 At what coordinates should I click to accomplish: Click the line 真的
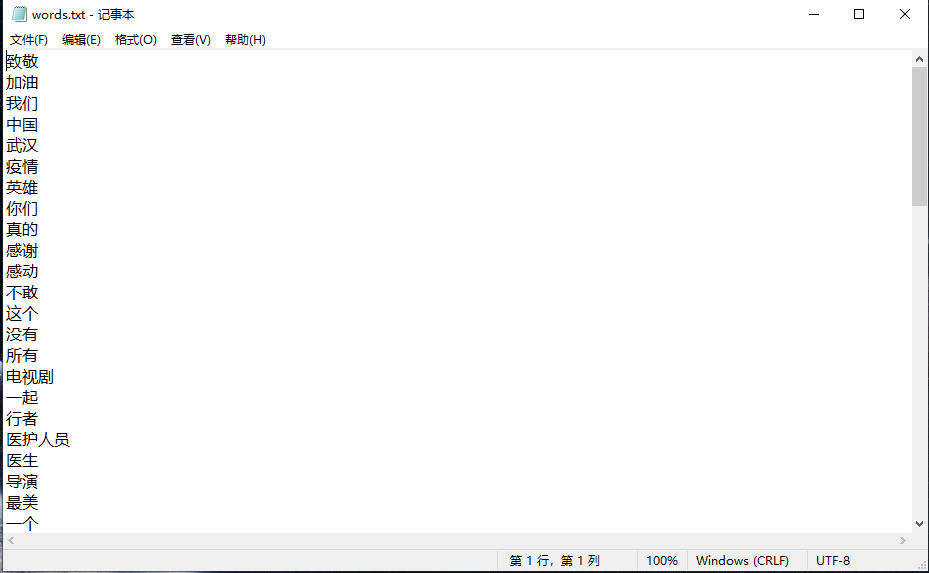pos(22,229)
